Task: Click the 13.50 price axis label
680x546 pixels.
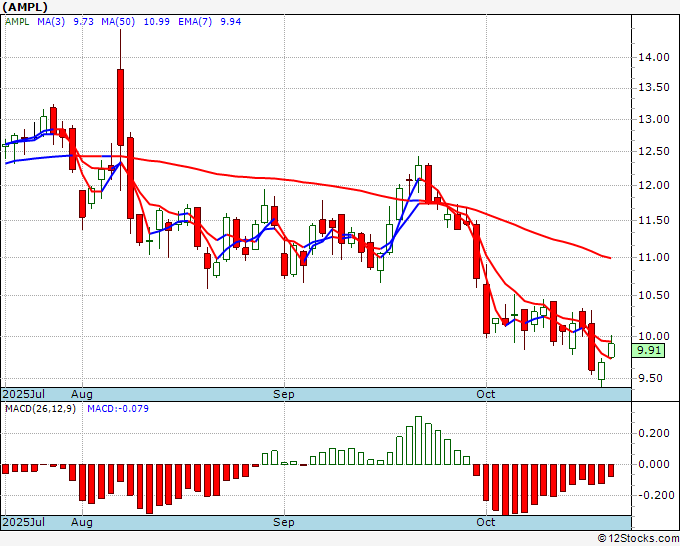Action: [654, 88]
